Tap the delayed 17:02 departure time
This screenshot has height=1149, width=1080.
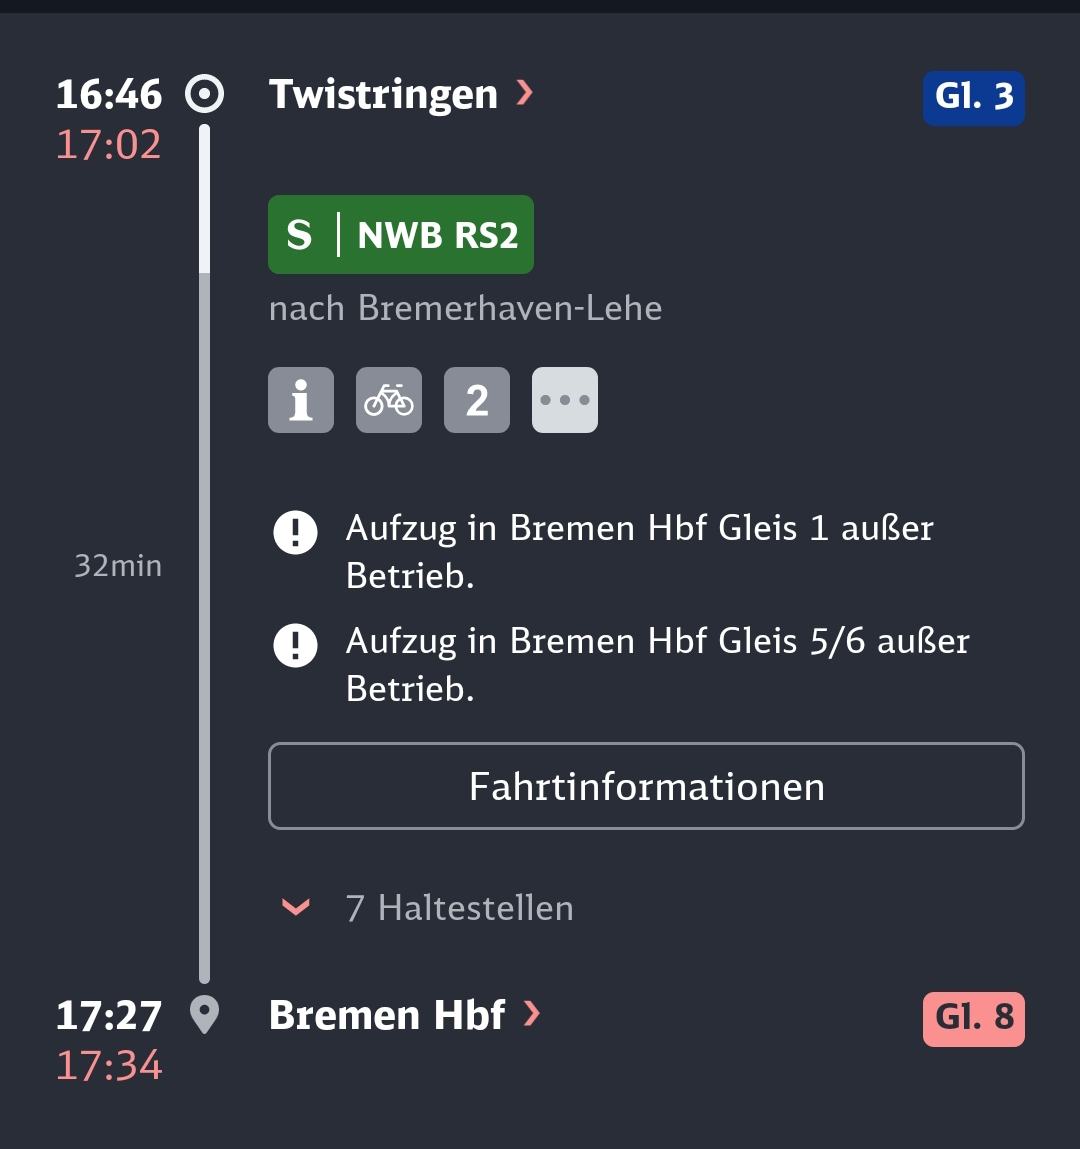[x=108, y=145]
